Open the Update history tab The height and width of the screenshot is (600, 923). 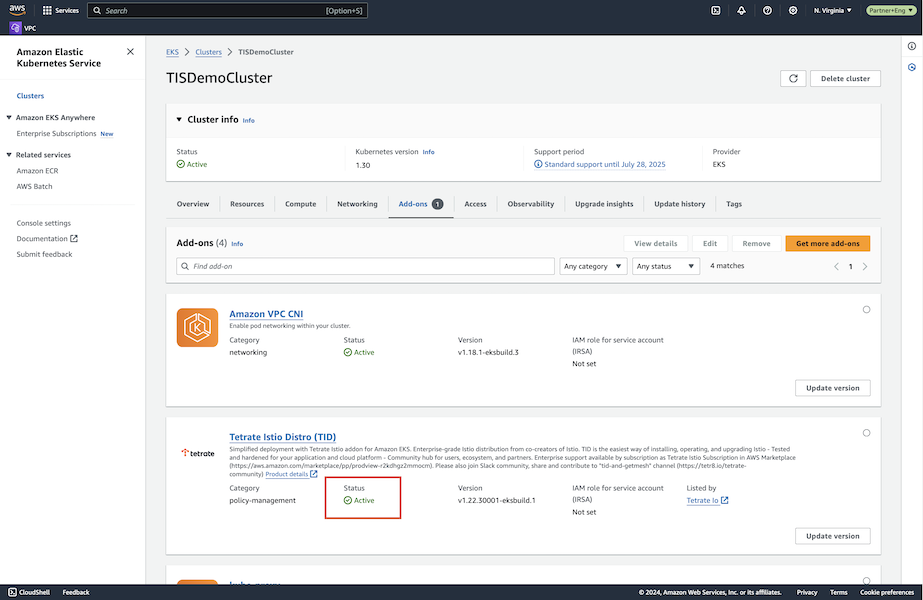[680, 204]
